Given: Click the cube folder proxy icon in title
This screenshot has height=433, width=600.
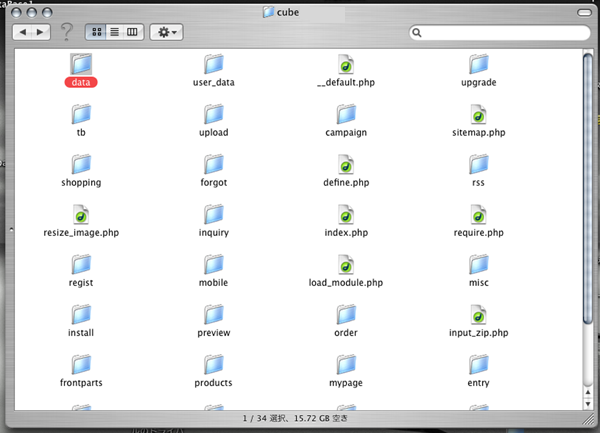Looking at the screenshot, I should click(268, 12).
